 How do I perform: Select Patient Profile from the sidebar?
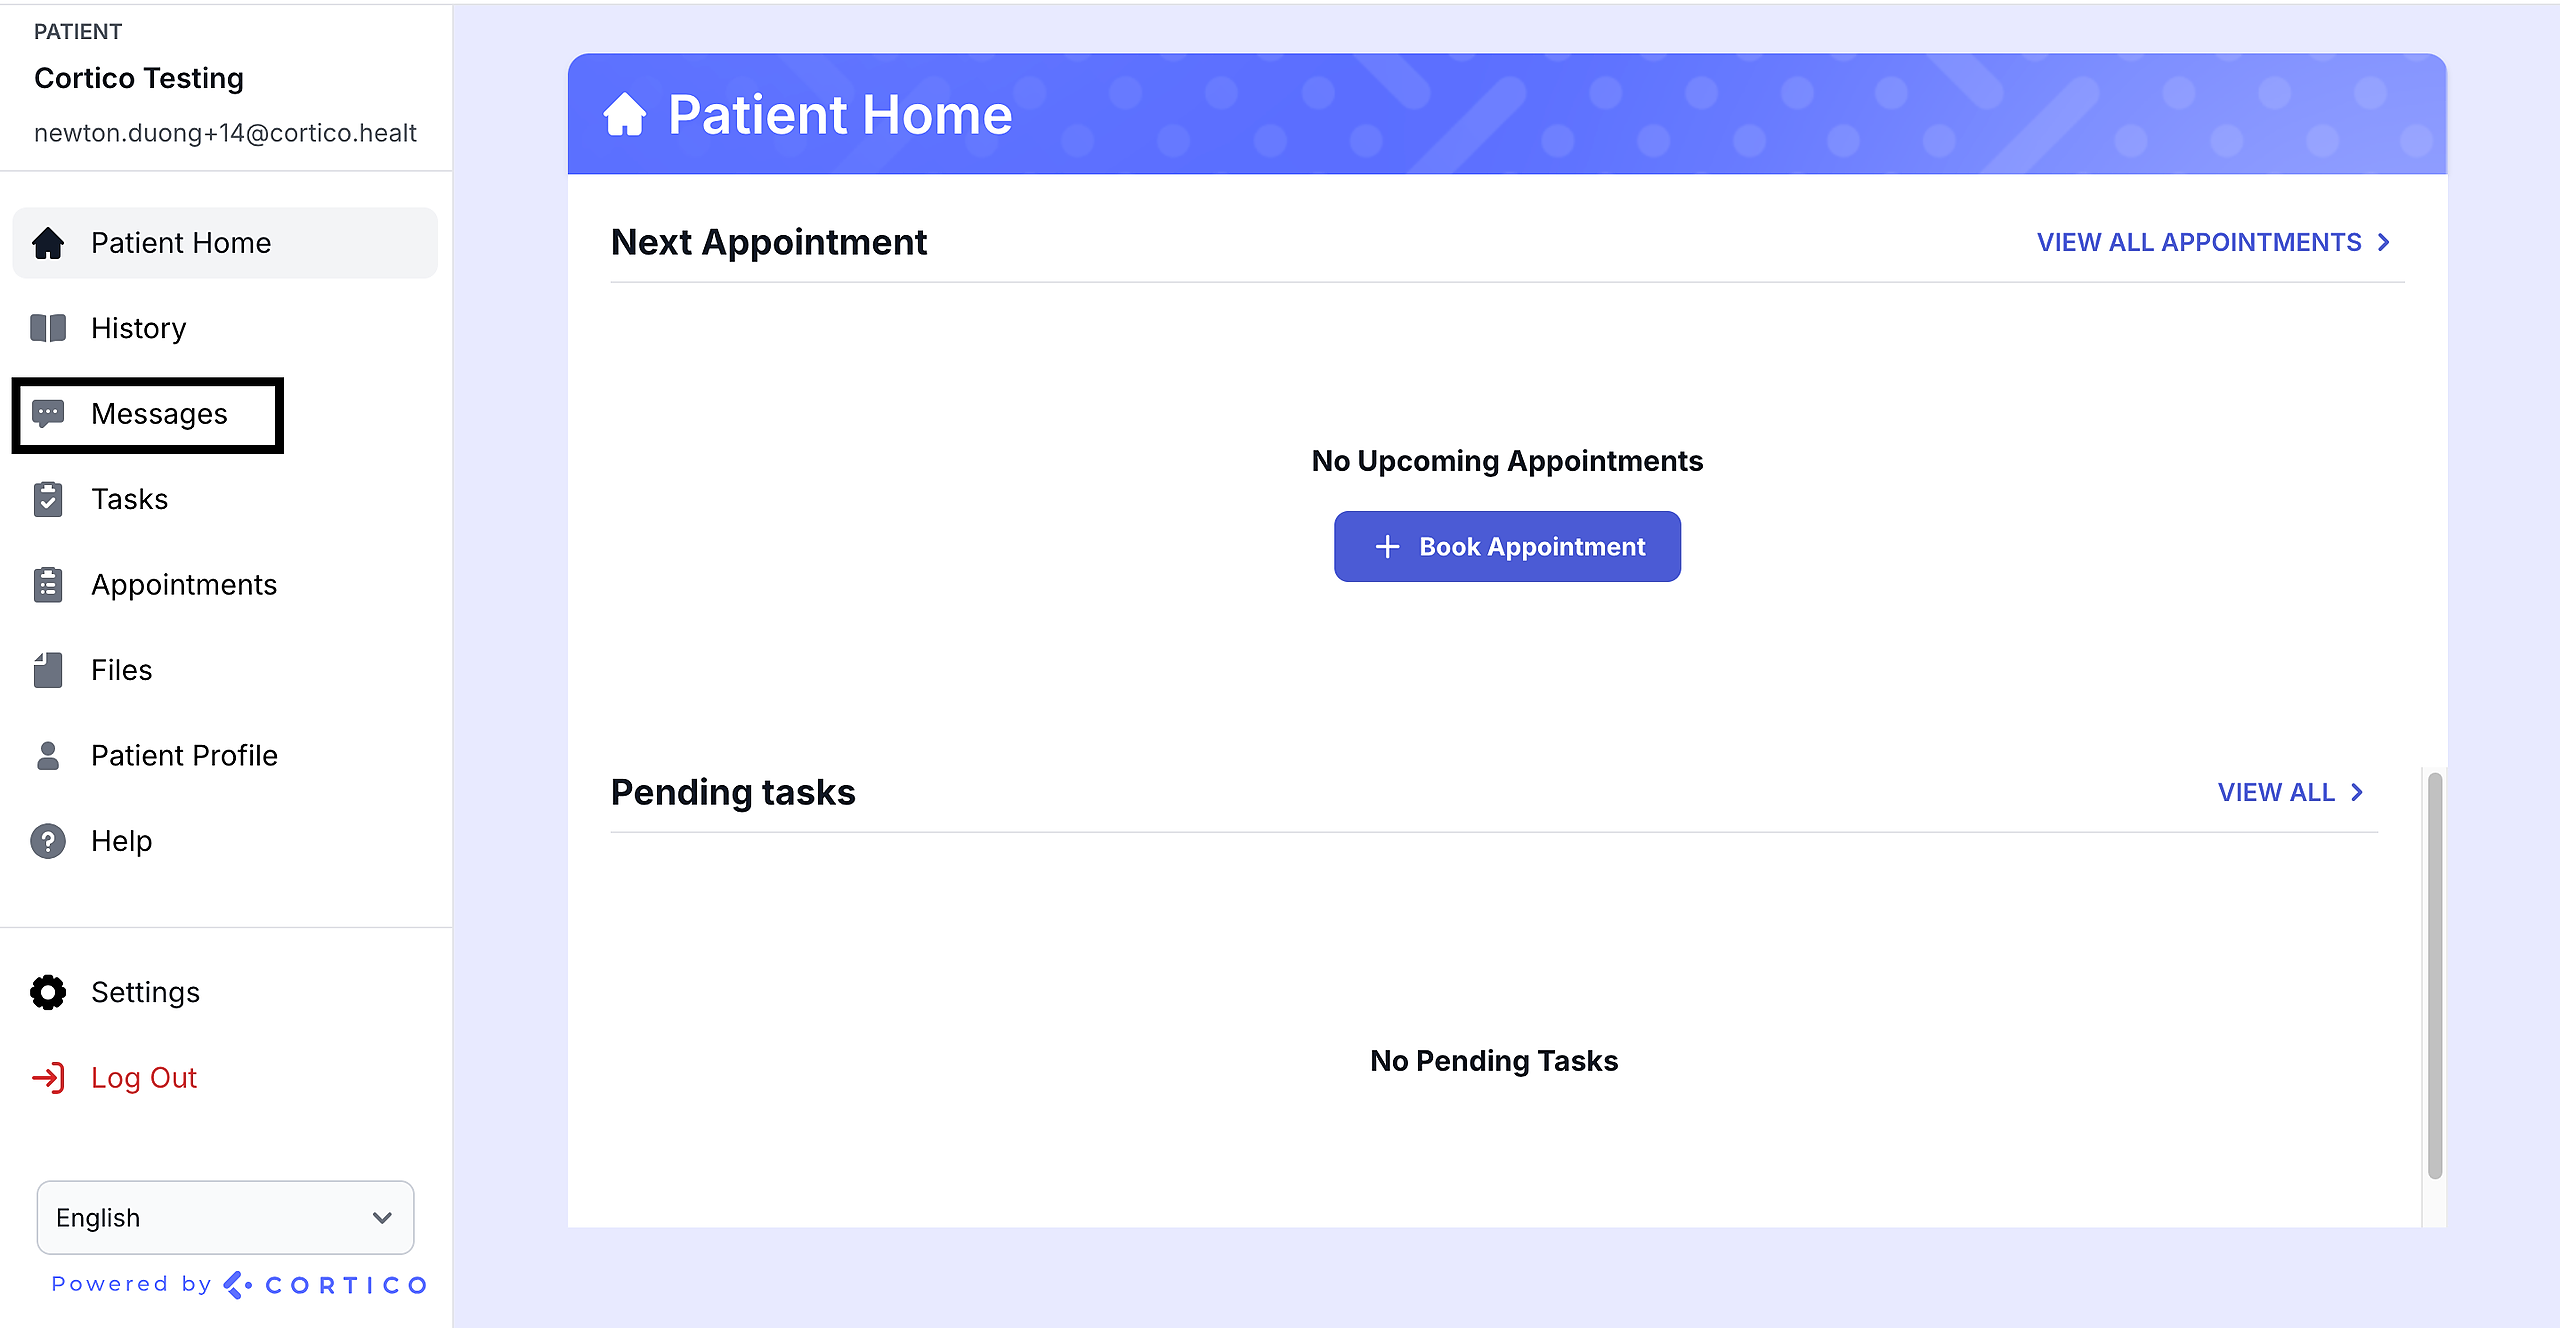pyautogui.click(x=184, y=756)
